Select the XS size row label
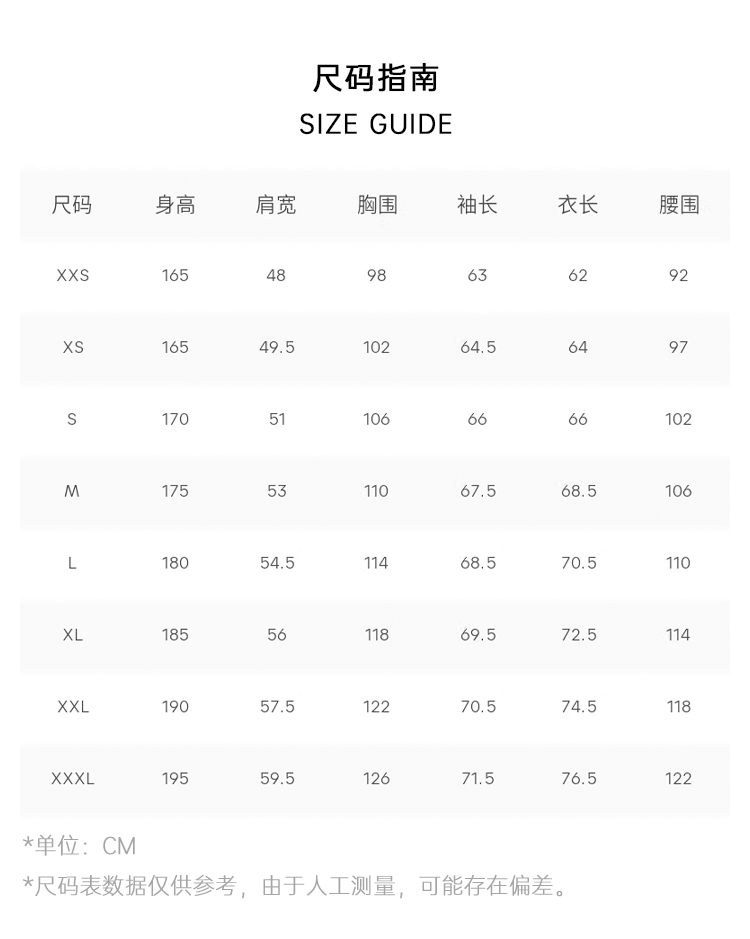Image resolution: width=750 pixels, height=939 pixels. [x=72, y=347]
